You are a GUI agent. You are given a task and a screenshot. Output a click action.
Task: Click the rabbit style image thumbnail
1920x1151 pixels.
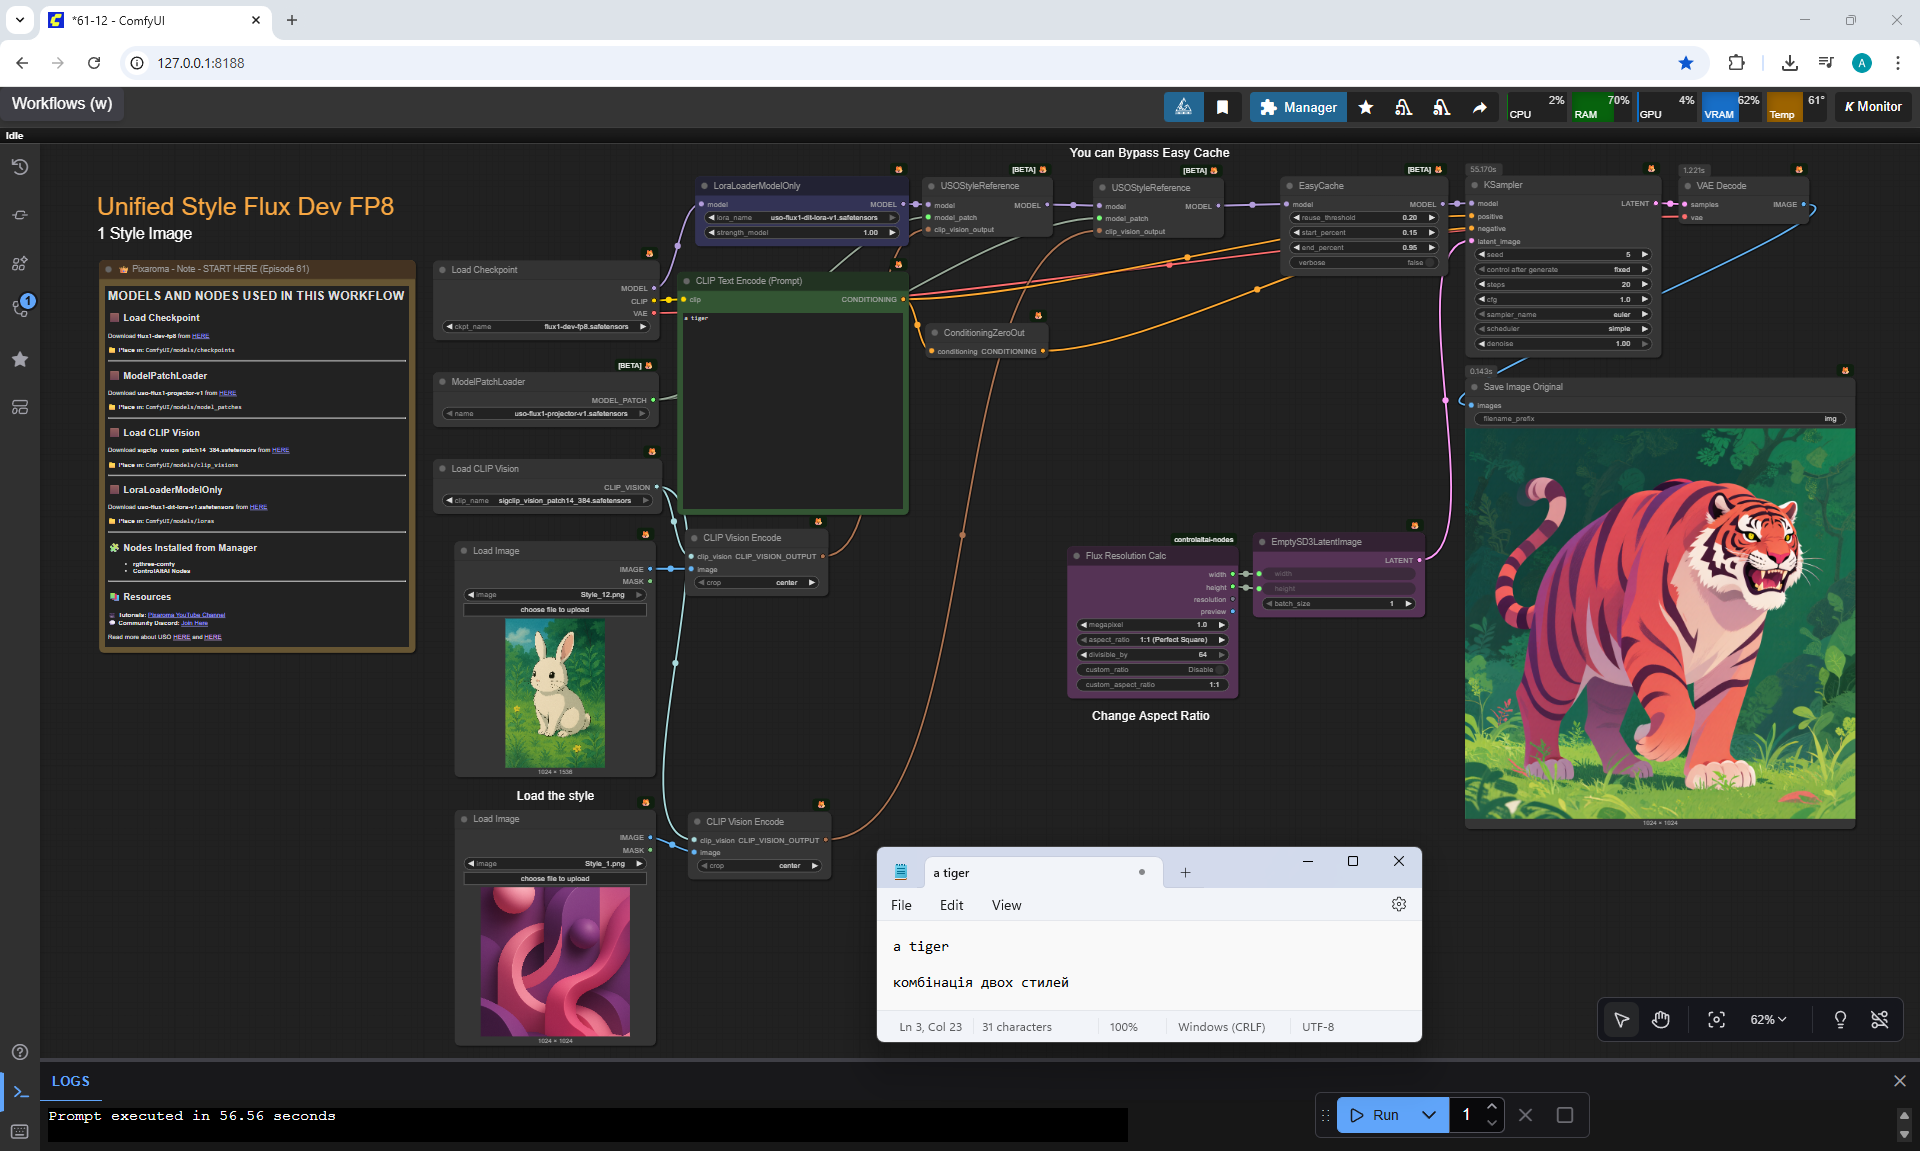pos(555,692)
